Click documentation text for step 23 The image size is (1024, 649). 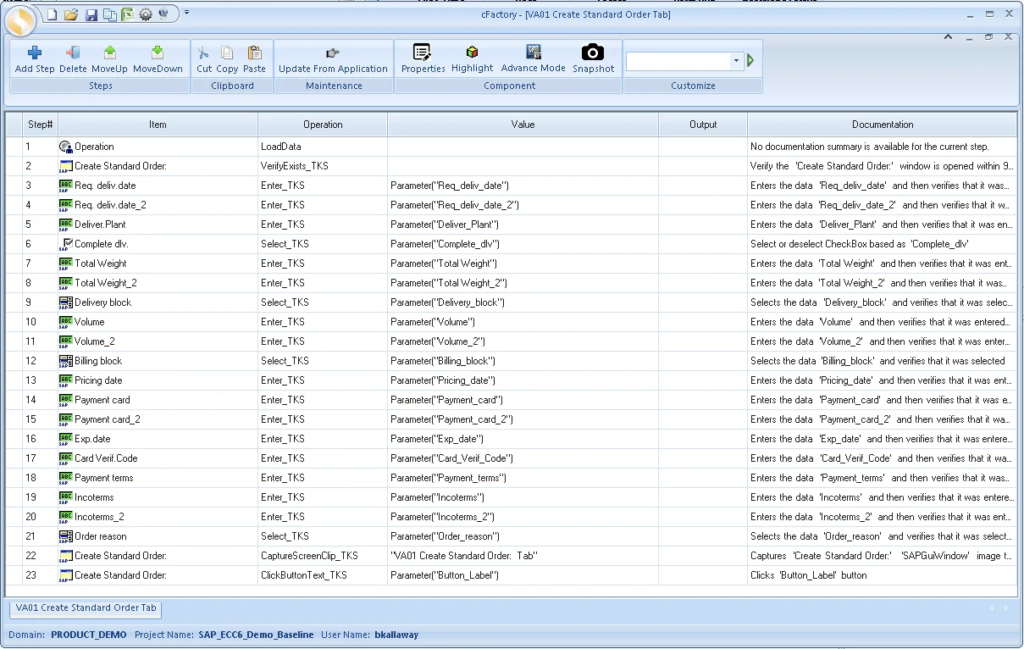808,575
